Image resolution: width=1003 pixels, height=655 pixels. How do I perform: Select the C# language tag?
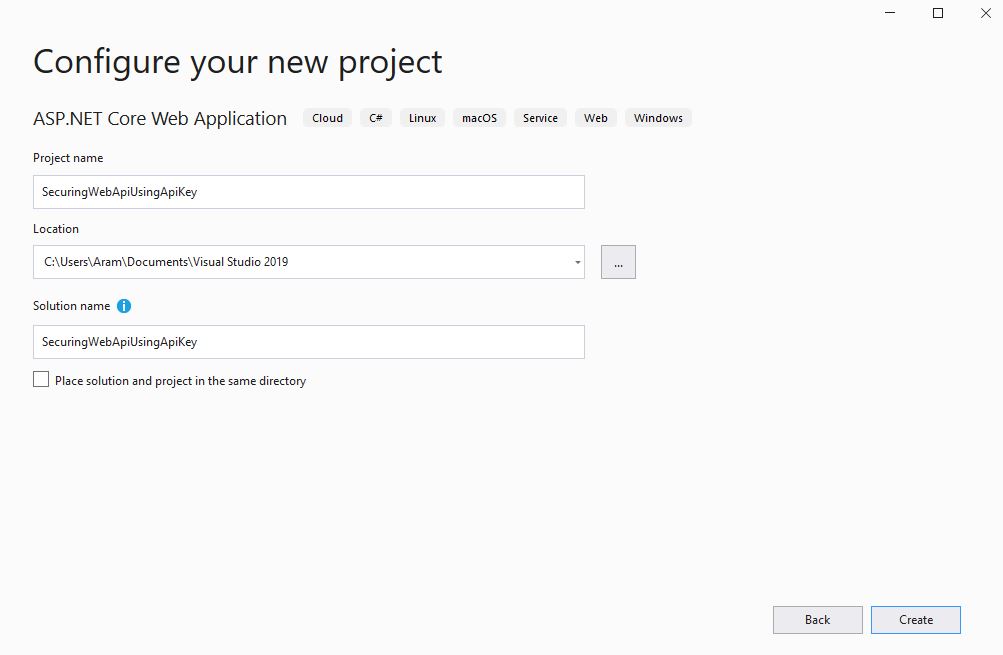coord(375,117)
